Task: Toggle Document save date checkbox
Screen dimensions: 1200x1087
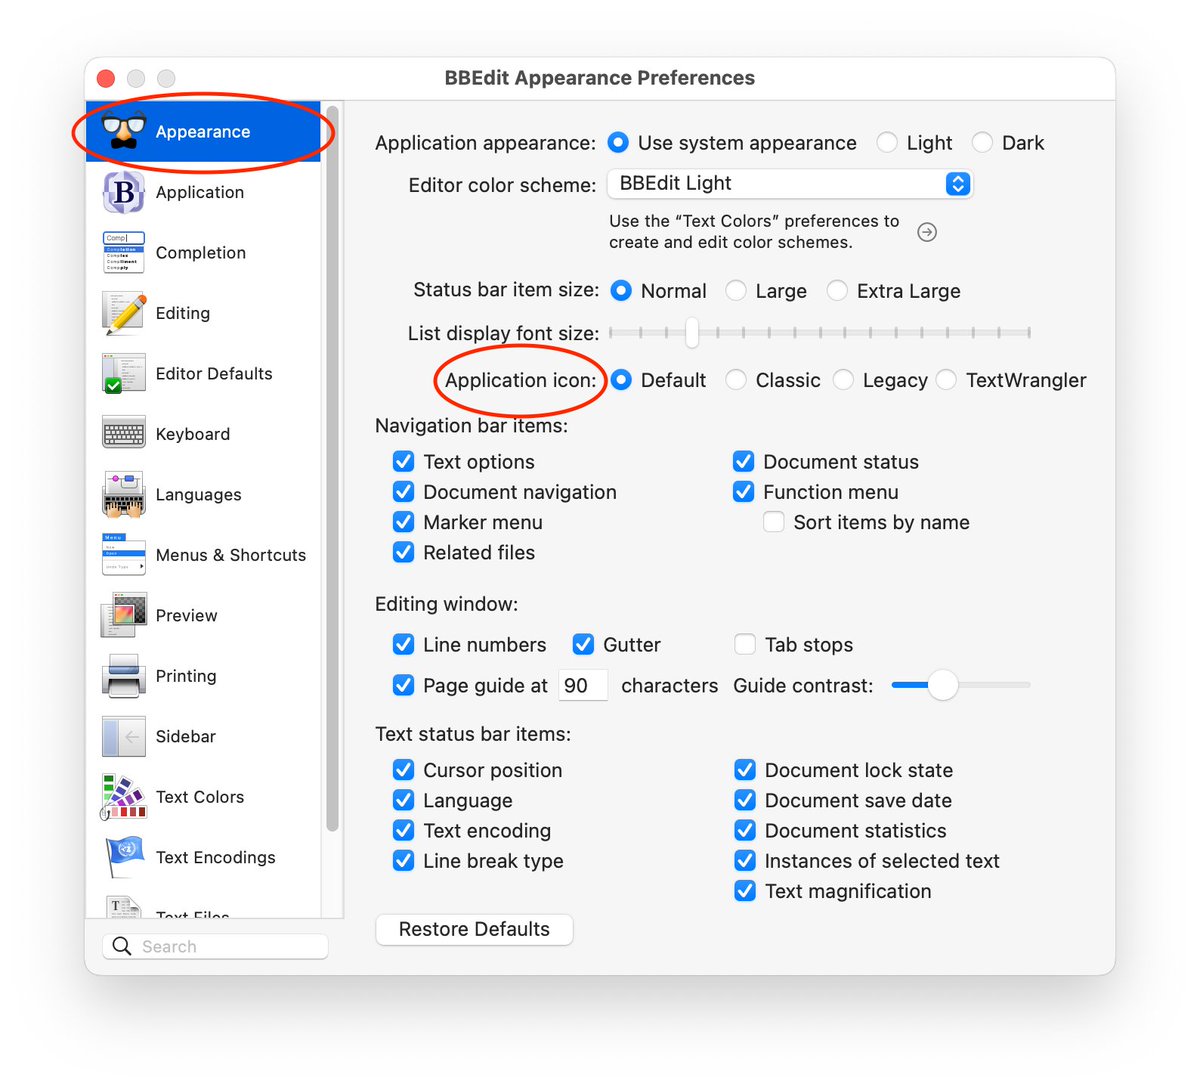Action: pyautogui.click(x=745, y=800)
